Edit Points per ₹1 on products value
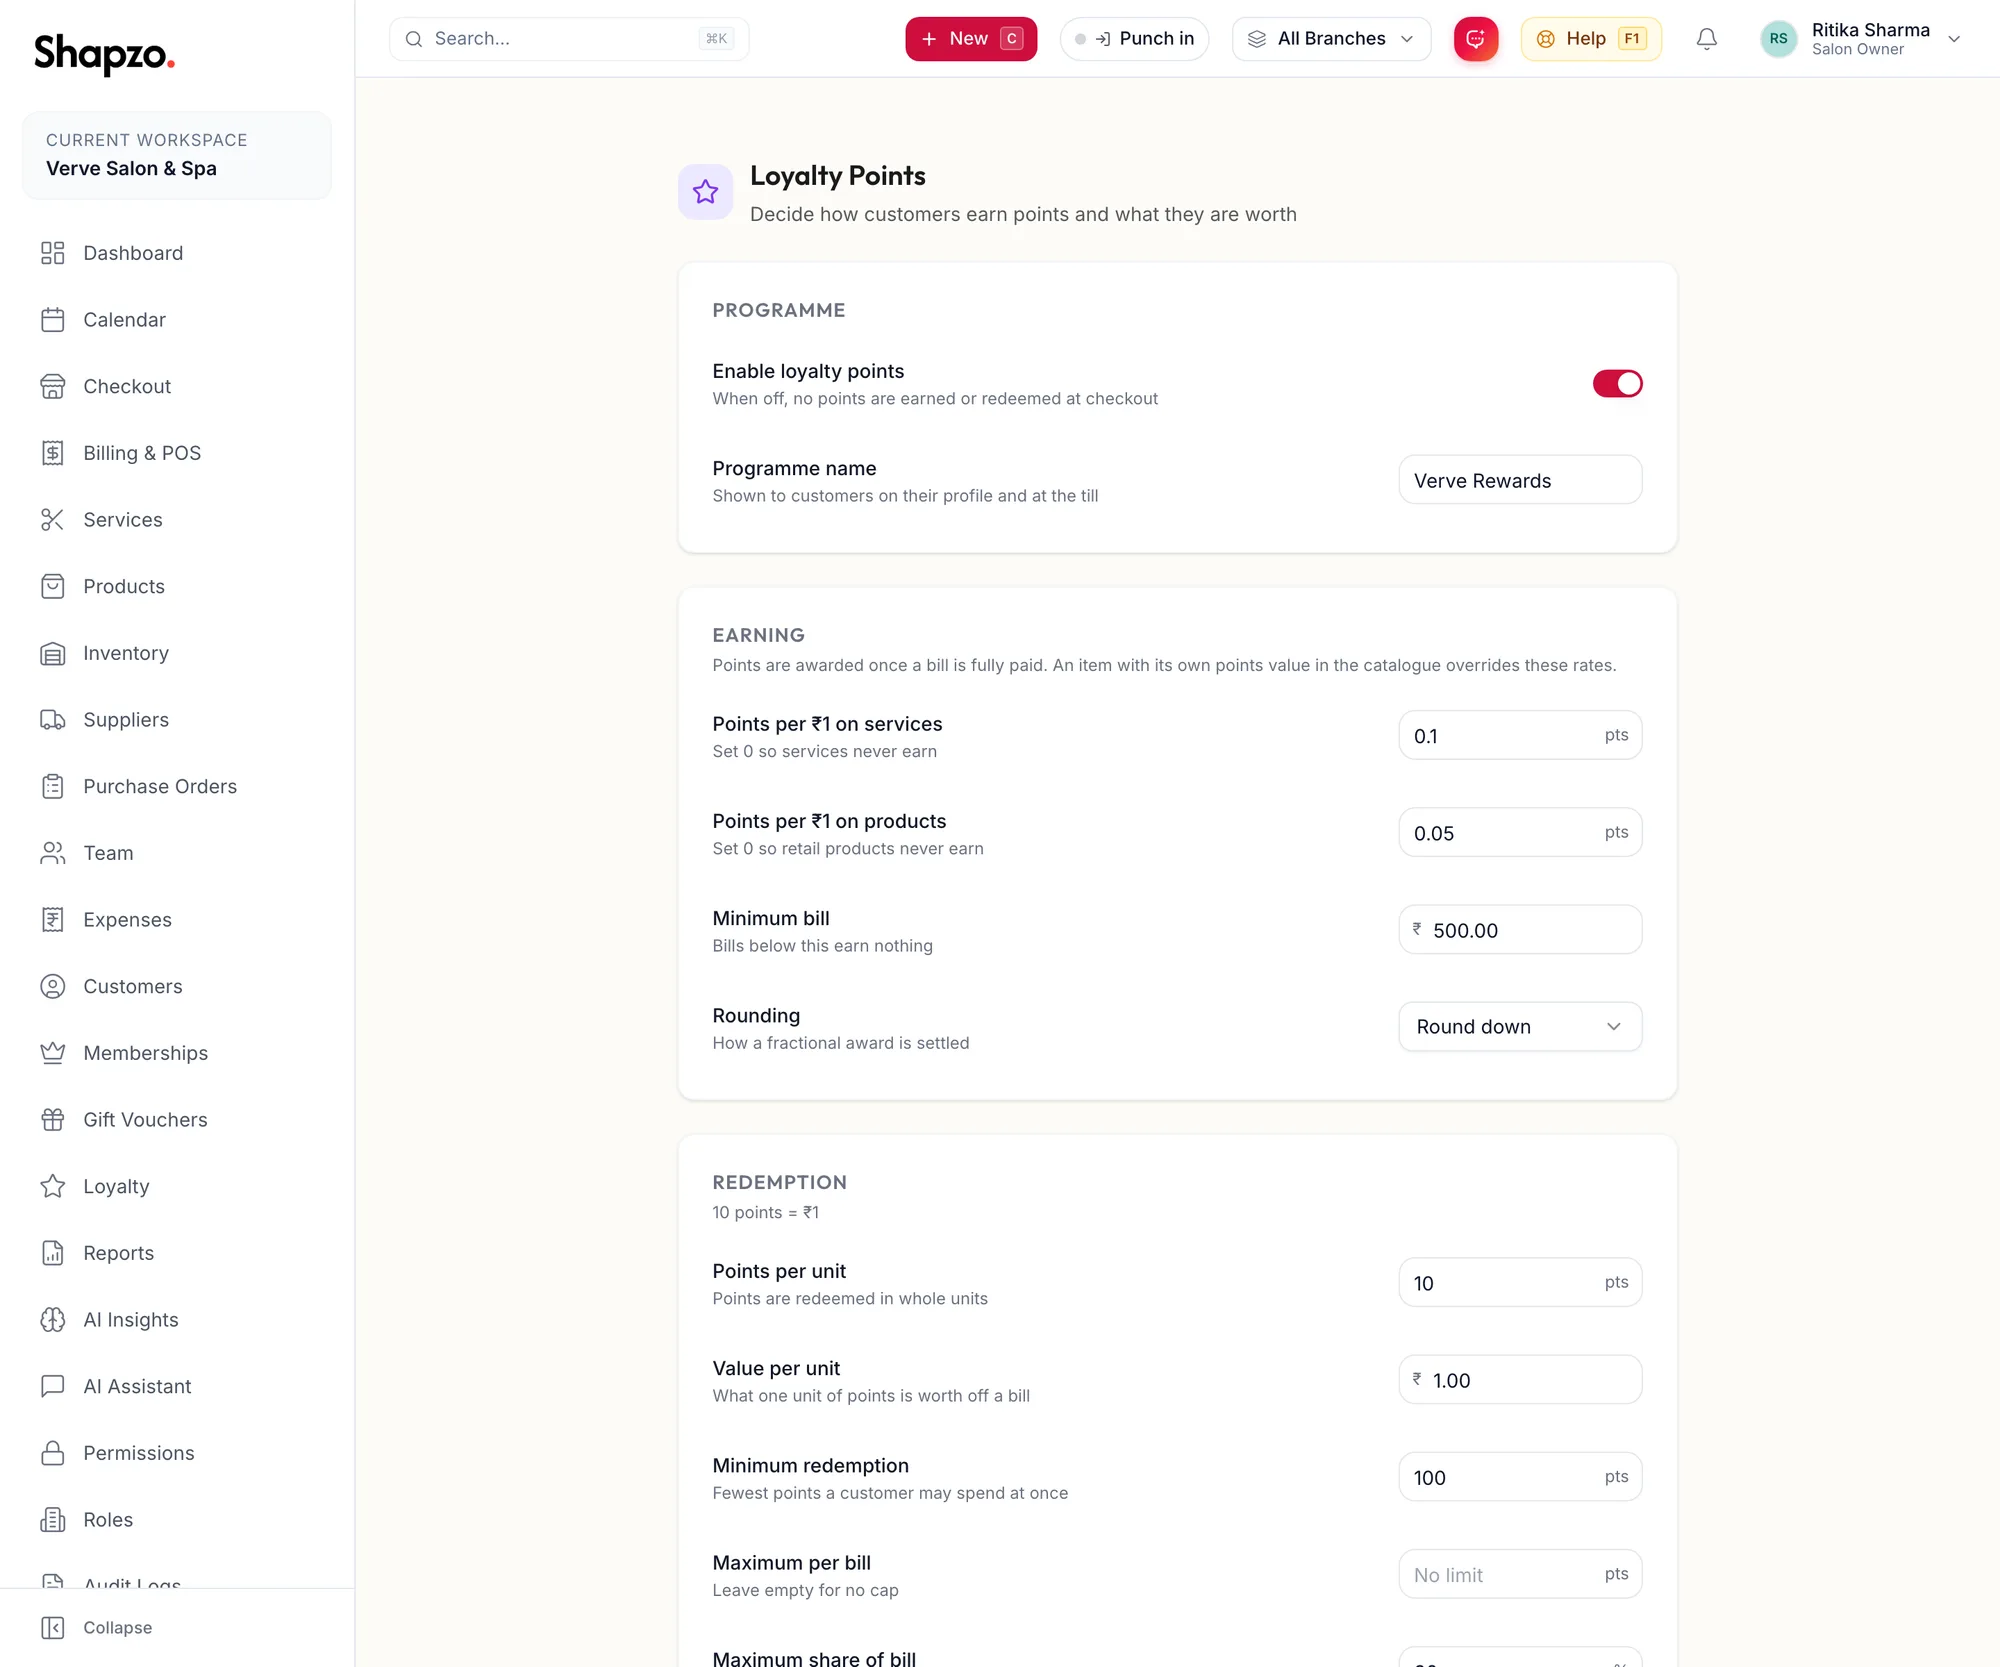This screenshot has width=2000, height=1667. tap(1520, 833)
